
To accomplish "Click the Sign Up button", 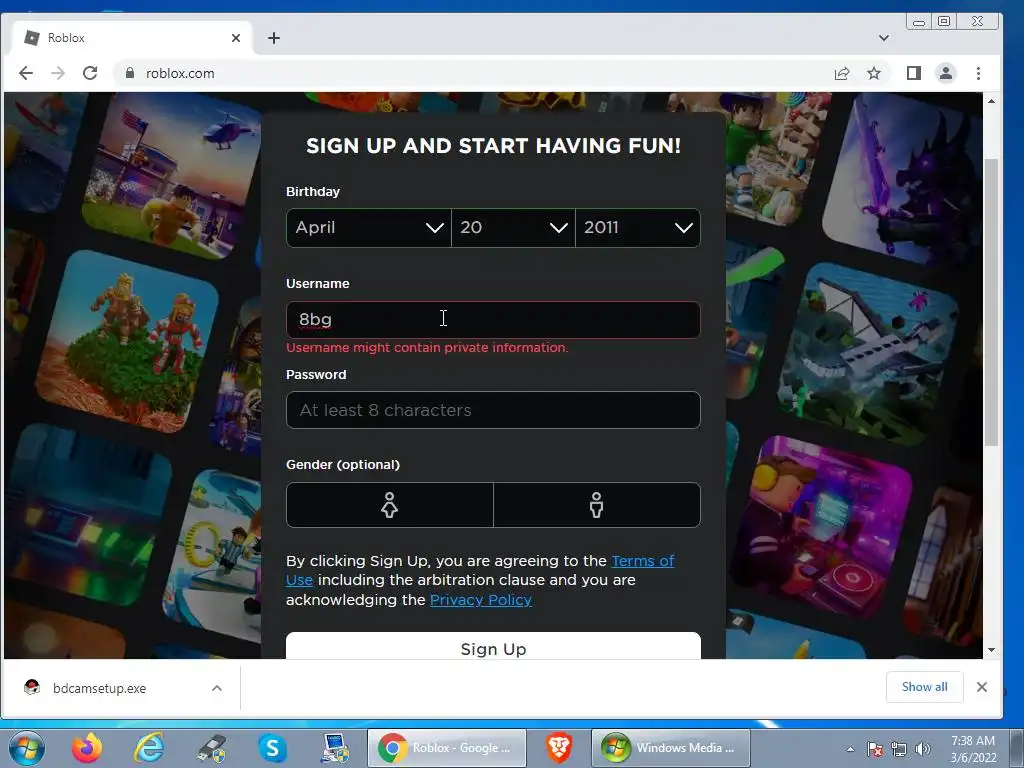I will pyautogui.click(x=493, y=647).
